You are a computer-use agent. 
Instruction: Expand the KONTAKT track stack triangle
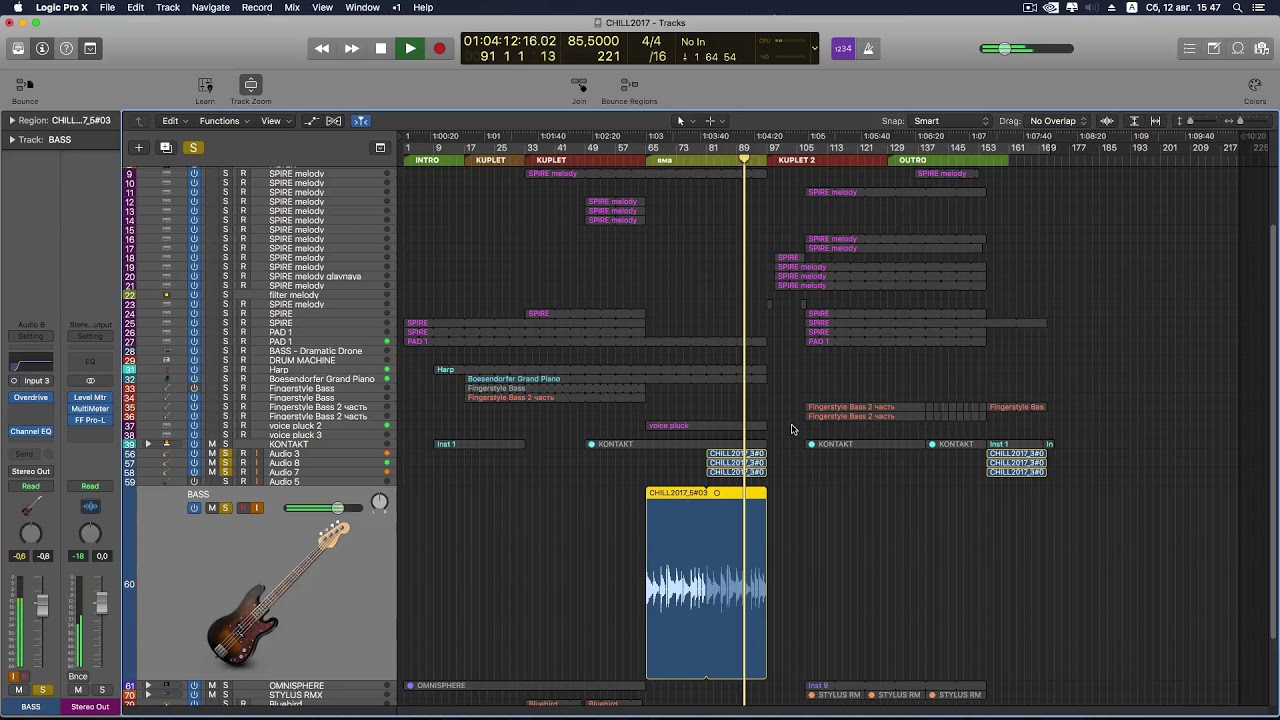[x=148, y=444]
